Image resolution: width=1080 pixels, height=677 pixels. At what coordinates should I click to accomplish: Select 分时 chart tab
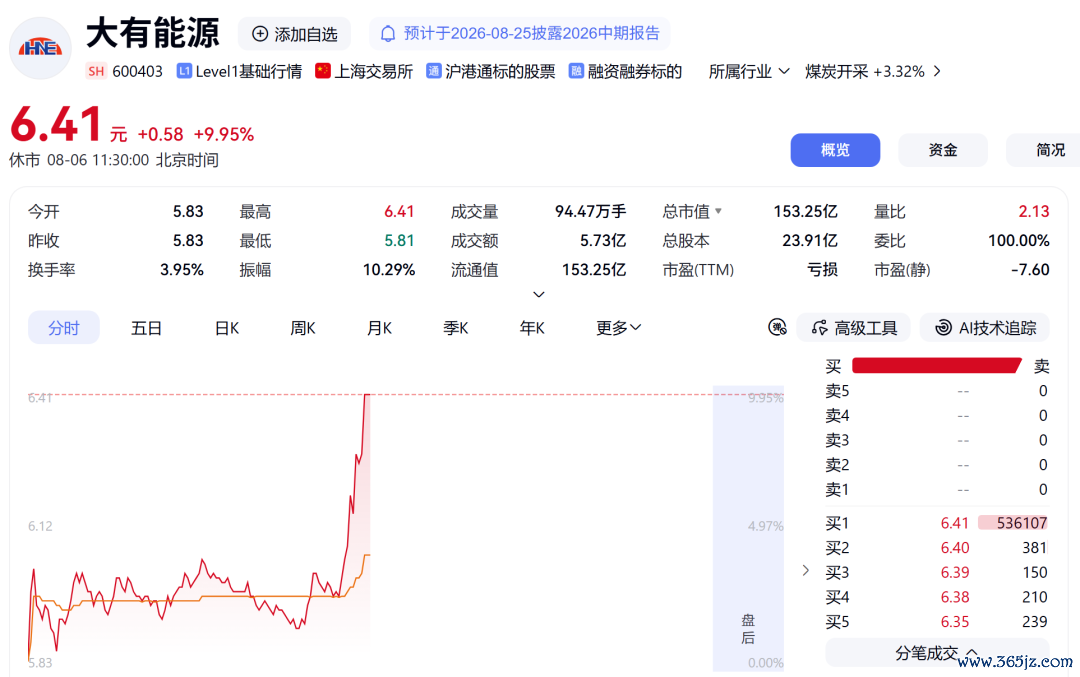(x=64, y=328)
